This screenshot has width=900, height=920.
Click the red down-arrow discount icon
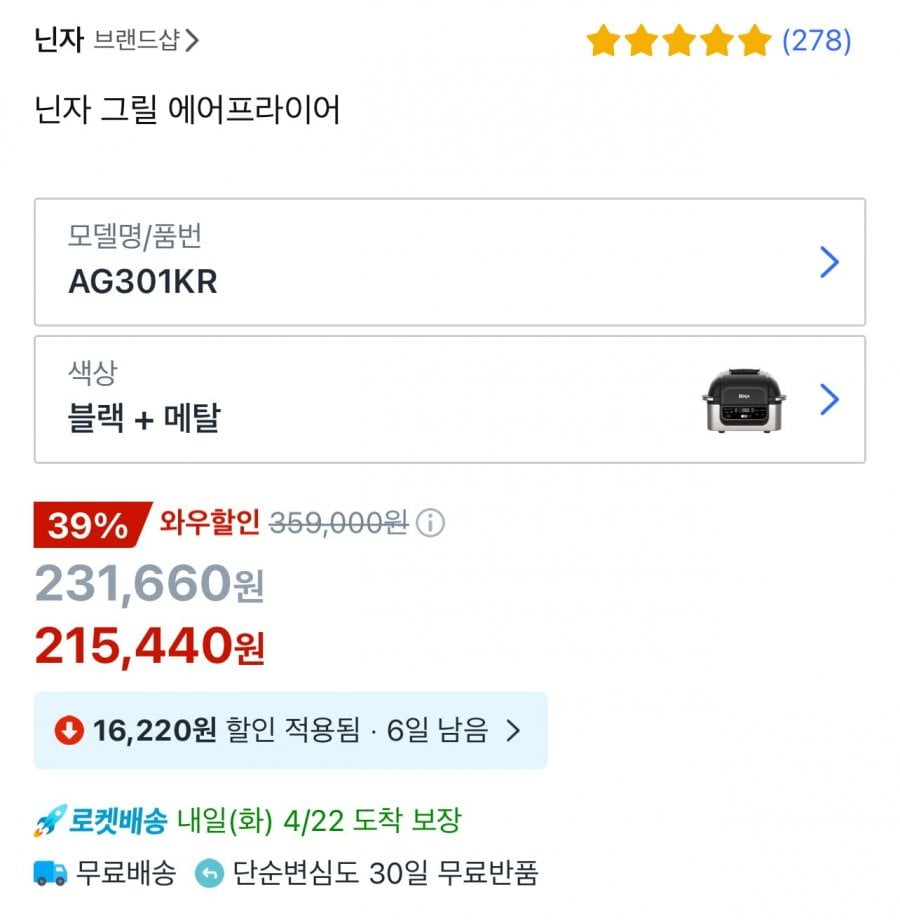69,731
